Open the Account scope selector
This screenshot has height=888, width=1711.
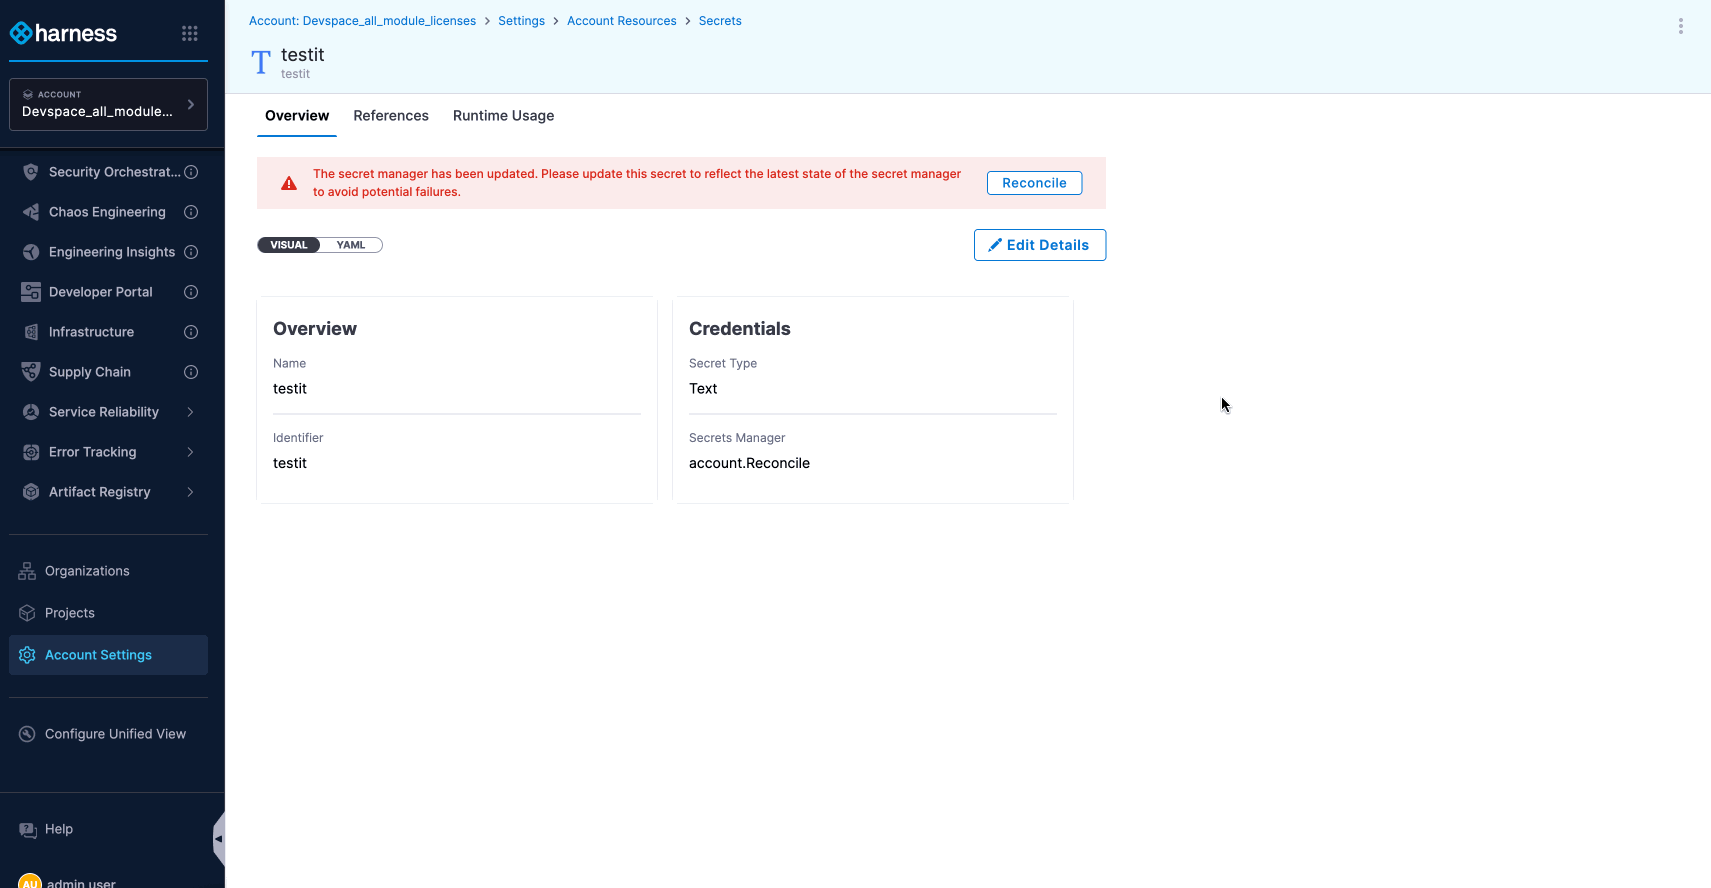tap(108, 104)
